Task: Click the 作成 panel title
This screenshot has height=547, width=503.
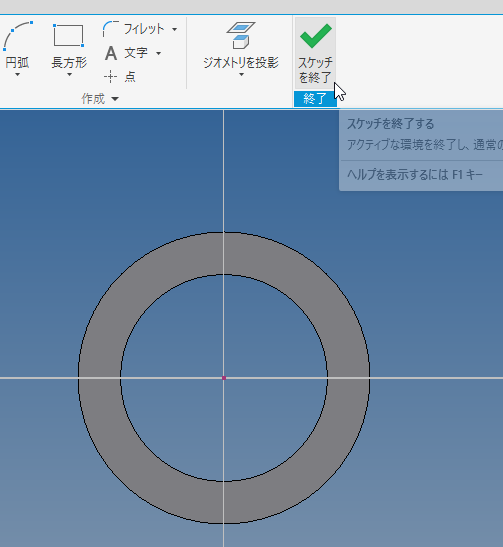Action: pyautogui.click(x=93, y=99)
